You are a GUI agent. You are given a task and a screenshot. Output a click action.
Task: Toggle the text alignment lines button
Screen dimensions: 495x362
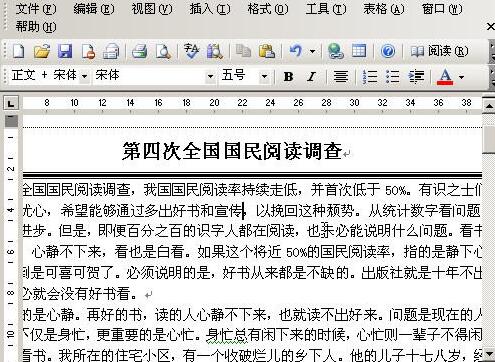341,77
